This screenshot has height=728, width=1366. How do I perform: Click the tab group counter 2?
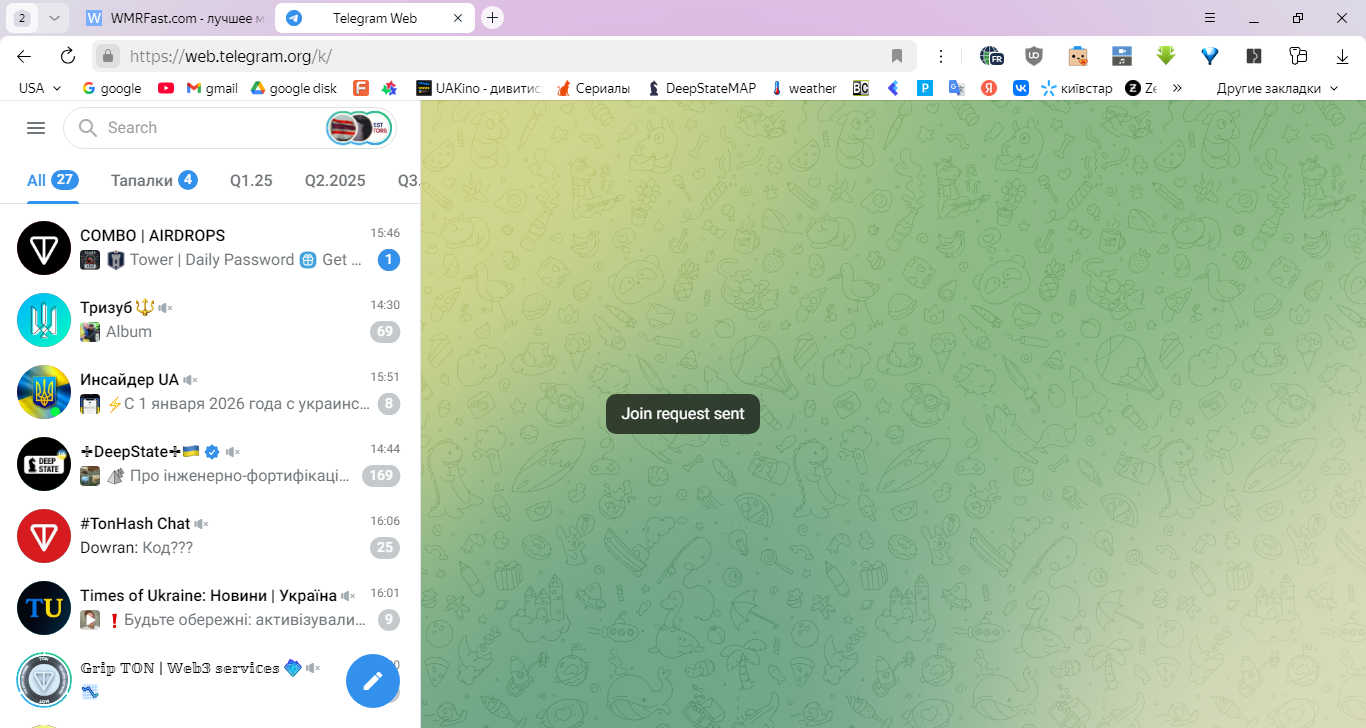(22, 18)
